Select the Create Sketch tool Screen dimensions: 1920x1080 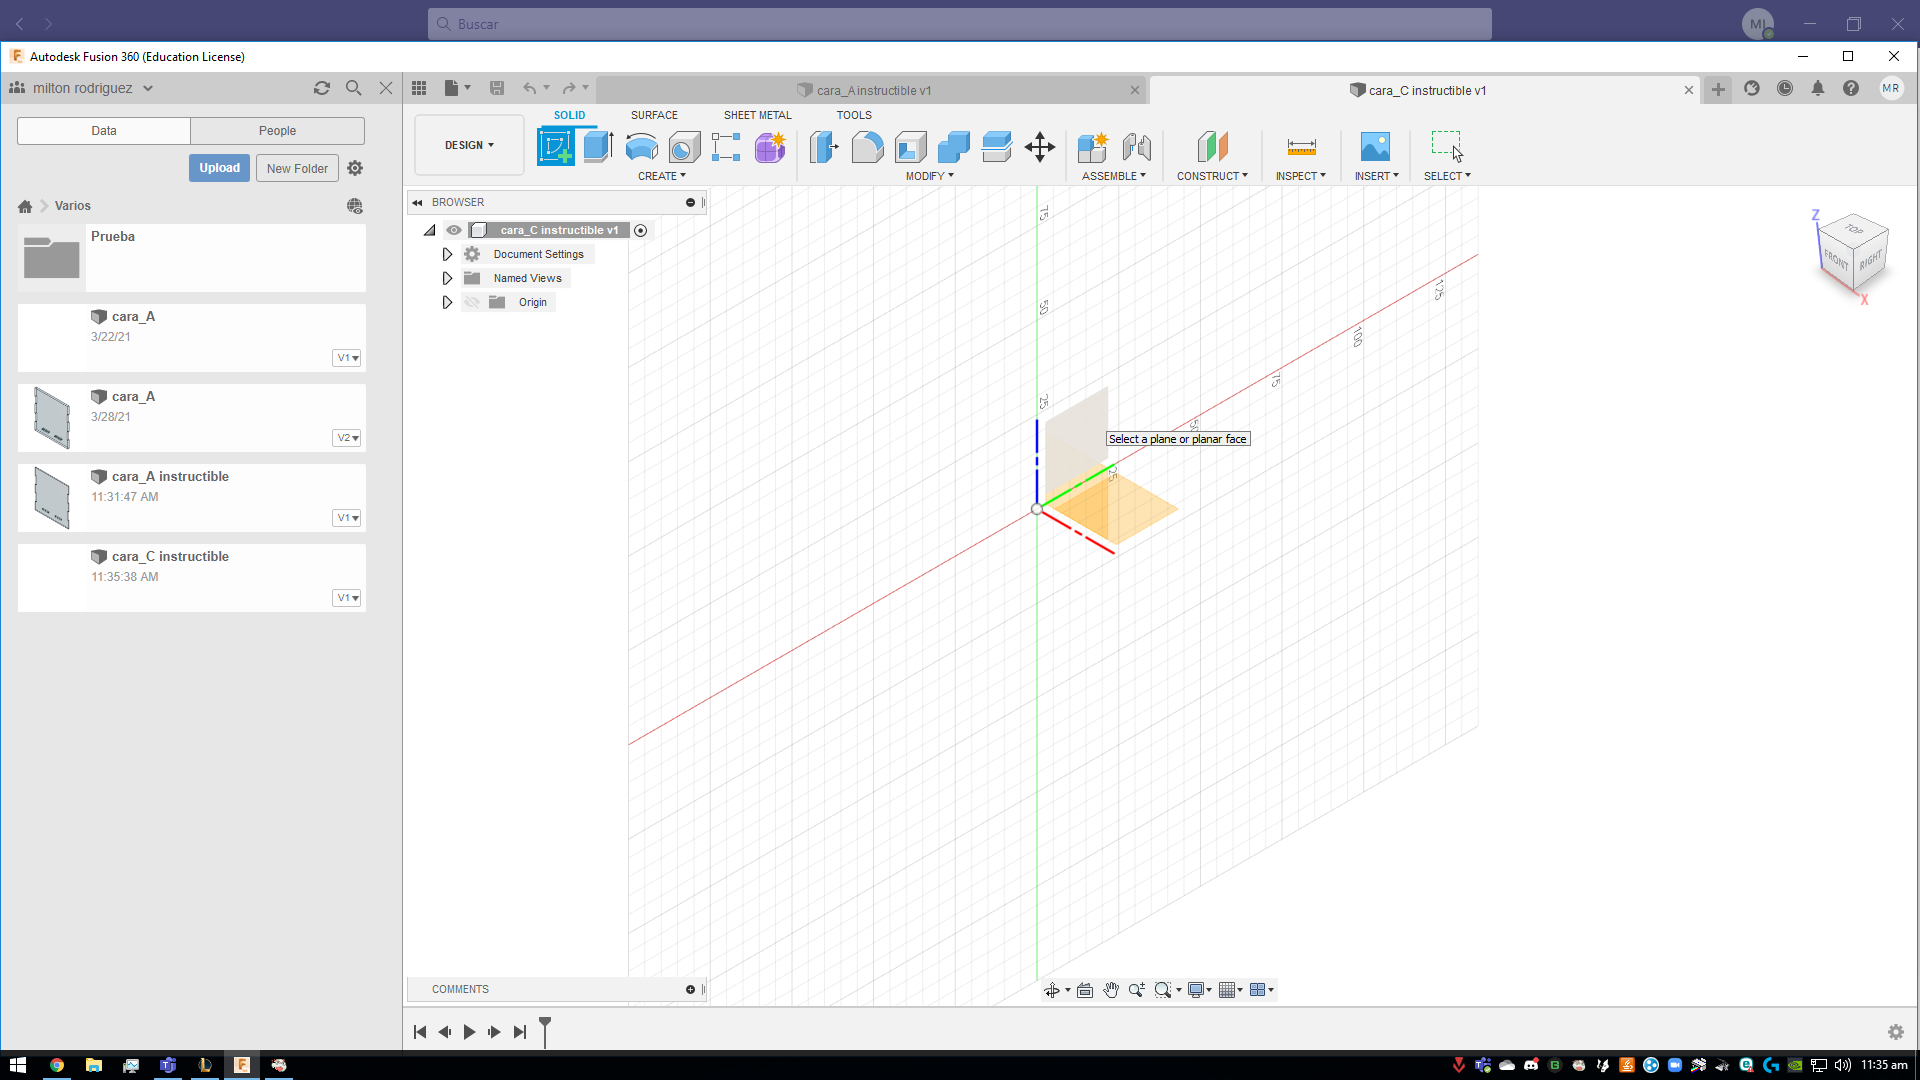(x=556, y=147)
